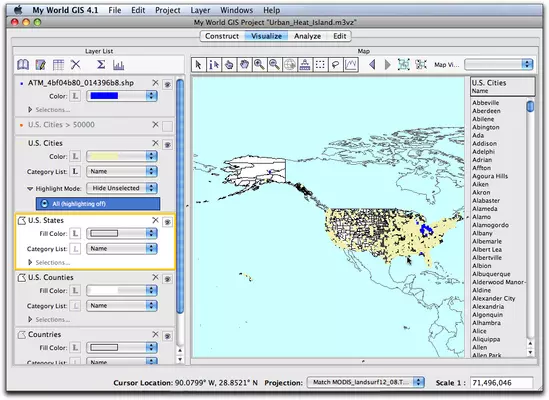
Task: Toggle visibility eye for U.S. States layer
Action: 168,222
